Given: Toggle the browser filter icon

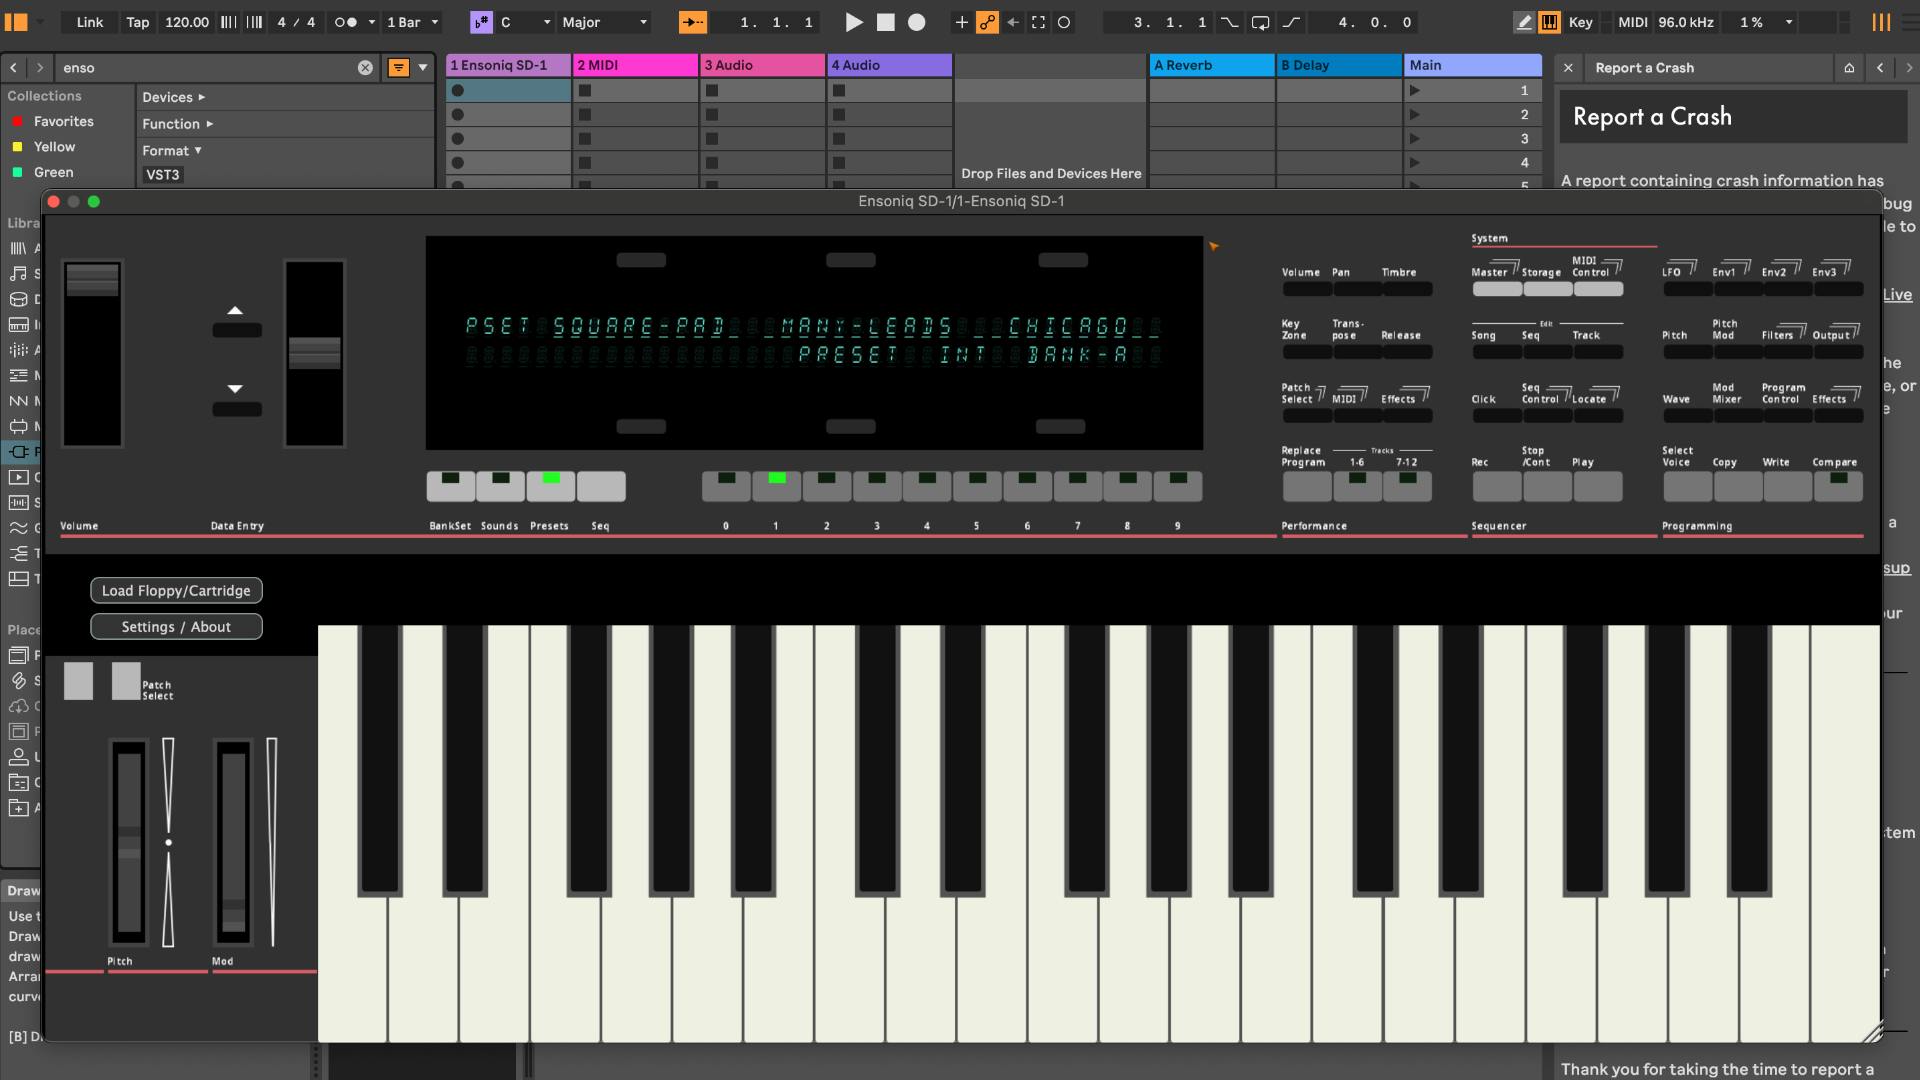Looking at the screenshot, I should pyautogui.click(x=398, y=68).
